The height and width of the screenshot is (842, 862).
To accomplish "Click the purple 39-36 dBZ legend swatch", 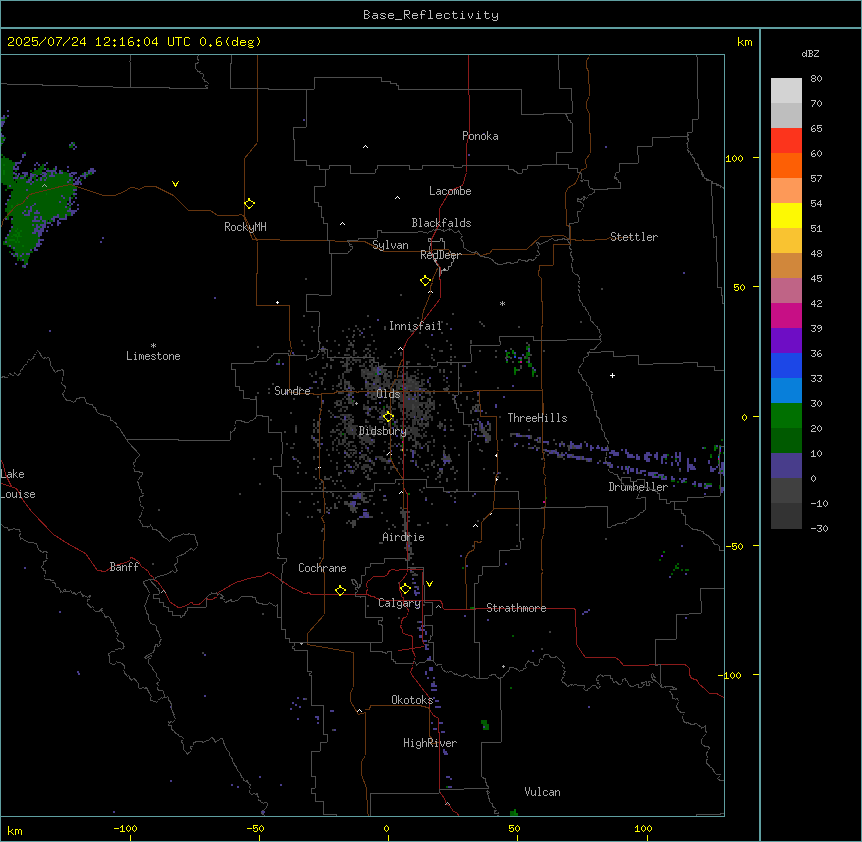I will pyautogui.click(x=786, y=341).
